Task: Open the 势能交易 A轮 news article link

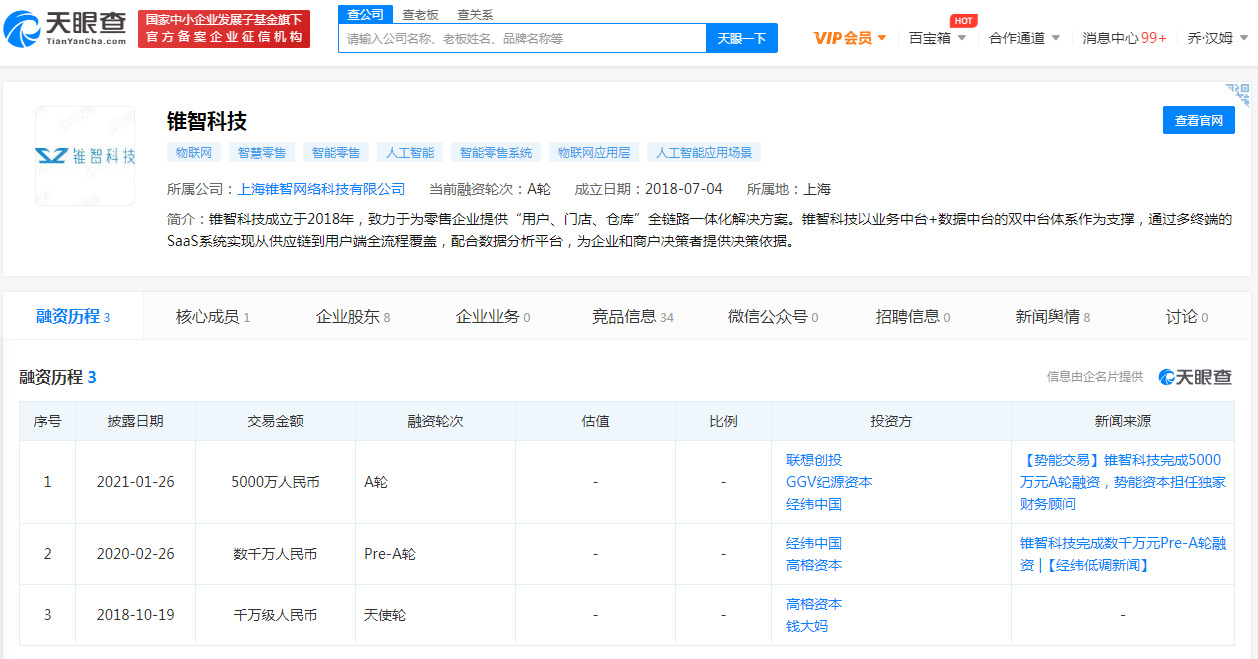Action: (x=1123, y=482)
